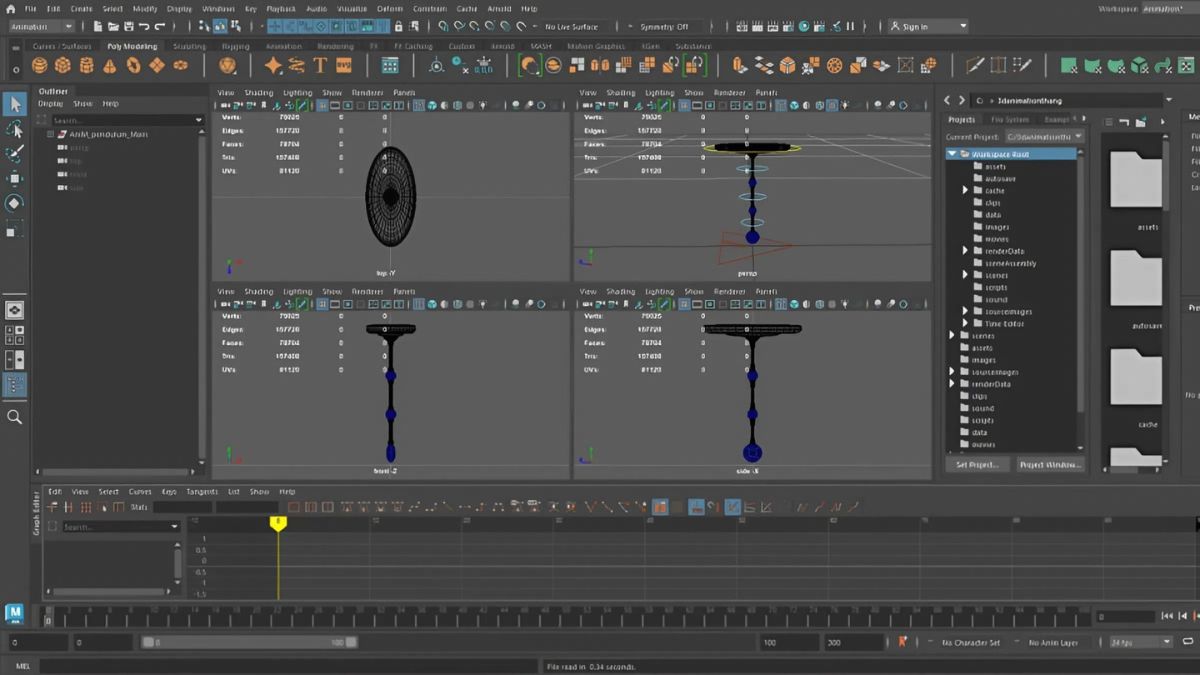Open the 24 fps frame rate dropdown
This screenshot has height=675, width=1200.
1141,642
